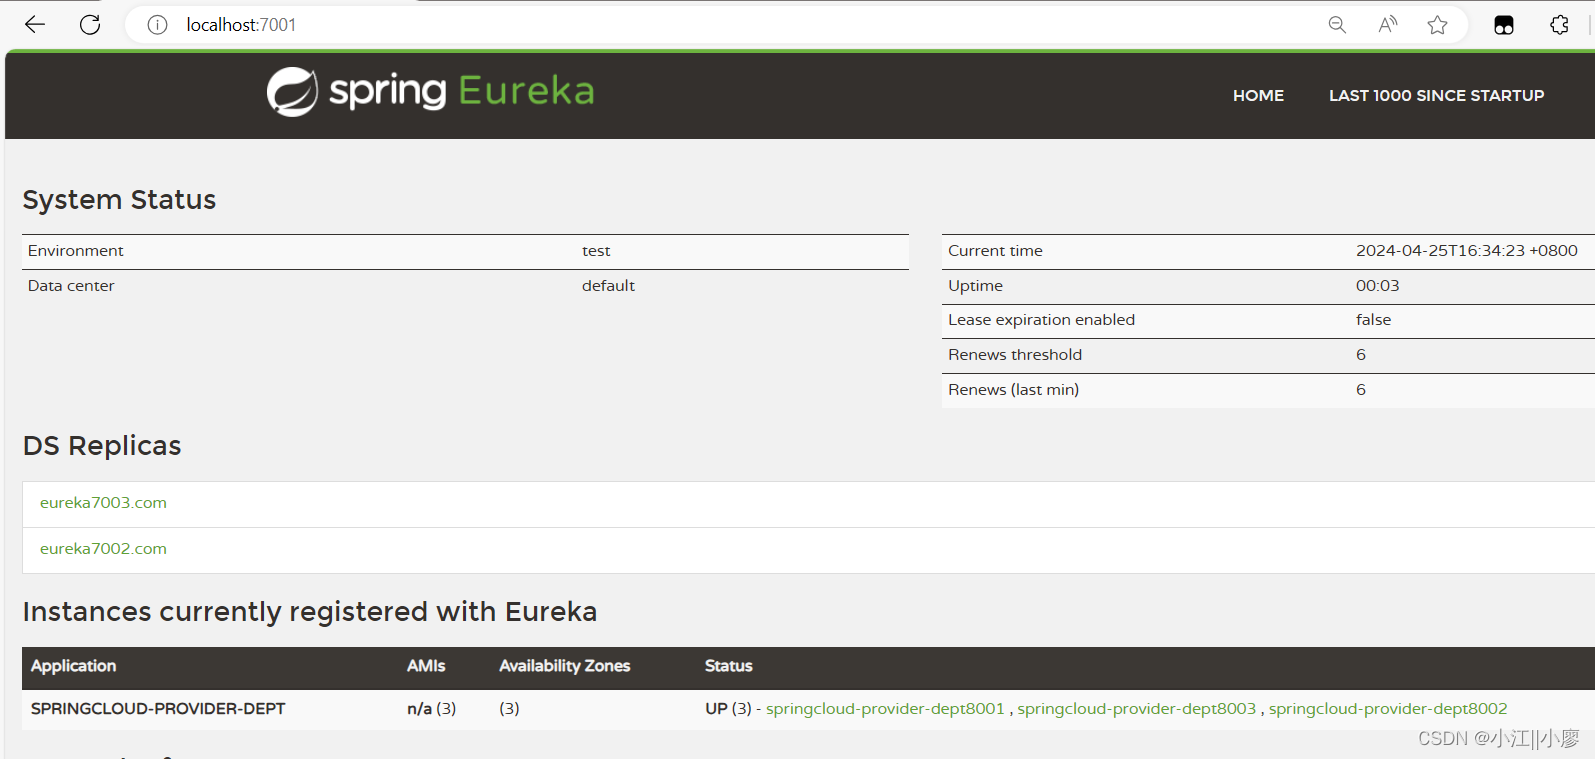This screenshot has height=759, width=1595.
Task: Reload the page with the refresh icon
Action: [x=90, y=24]
